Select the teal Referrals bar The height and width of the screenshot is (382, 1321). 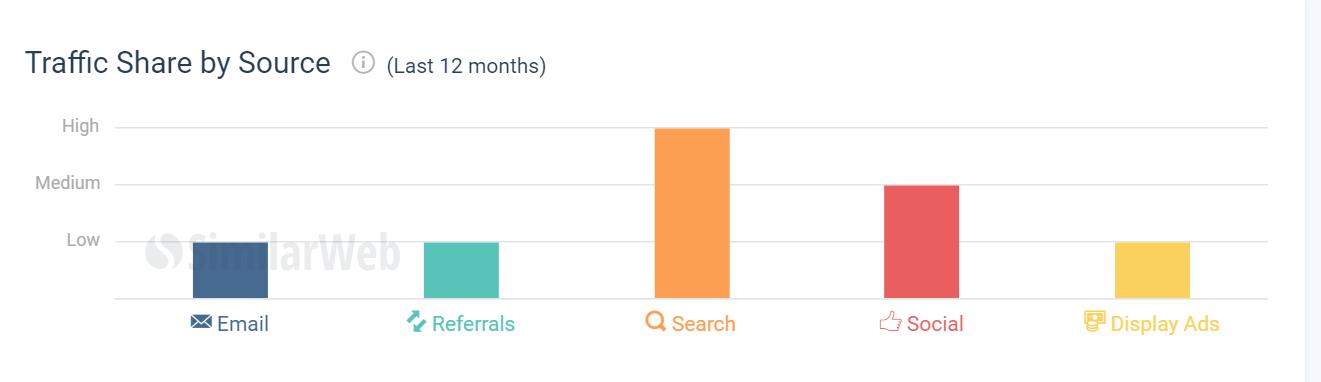coord(461,270)
